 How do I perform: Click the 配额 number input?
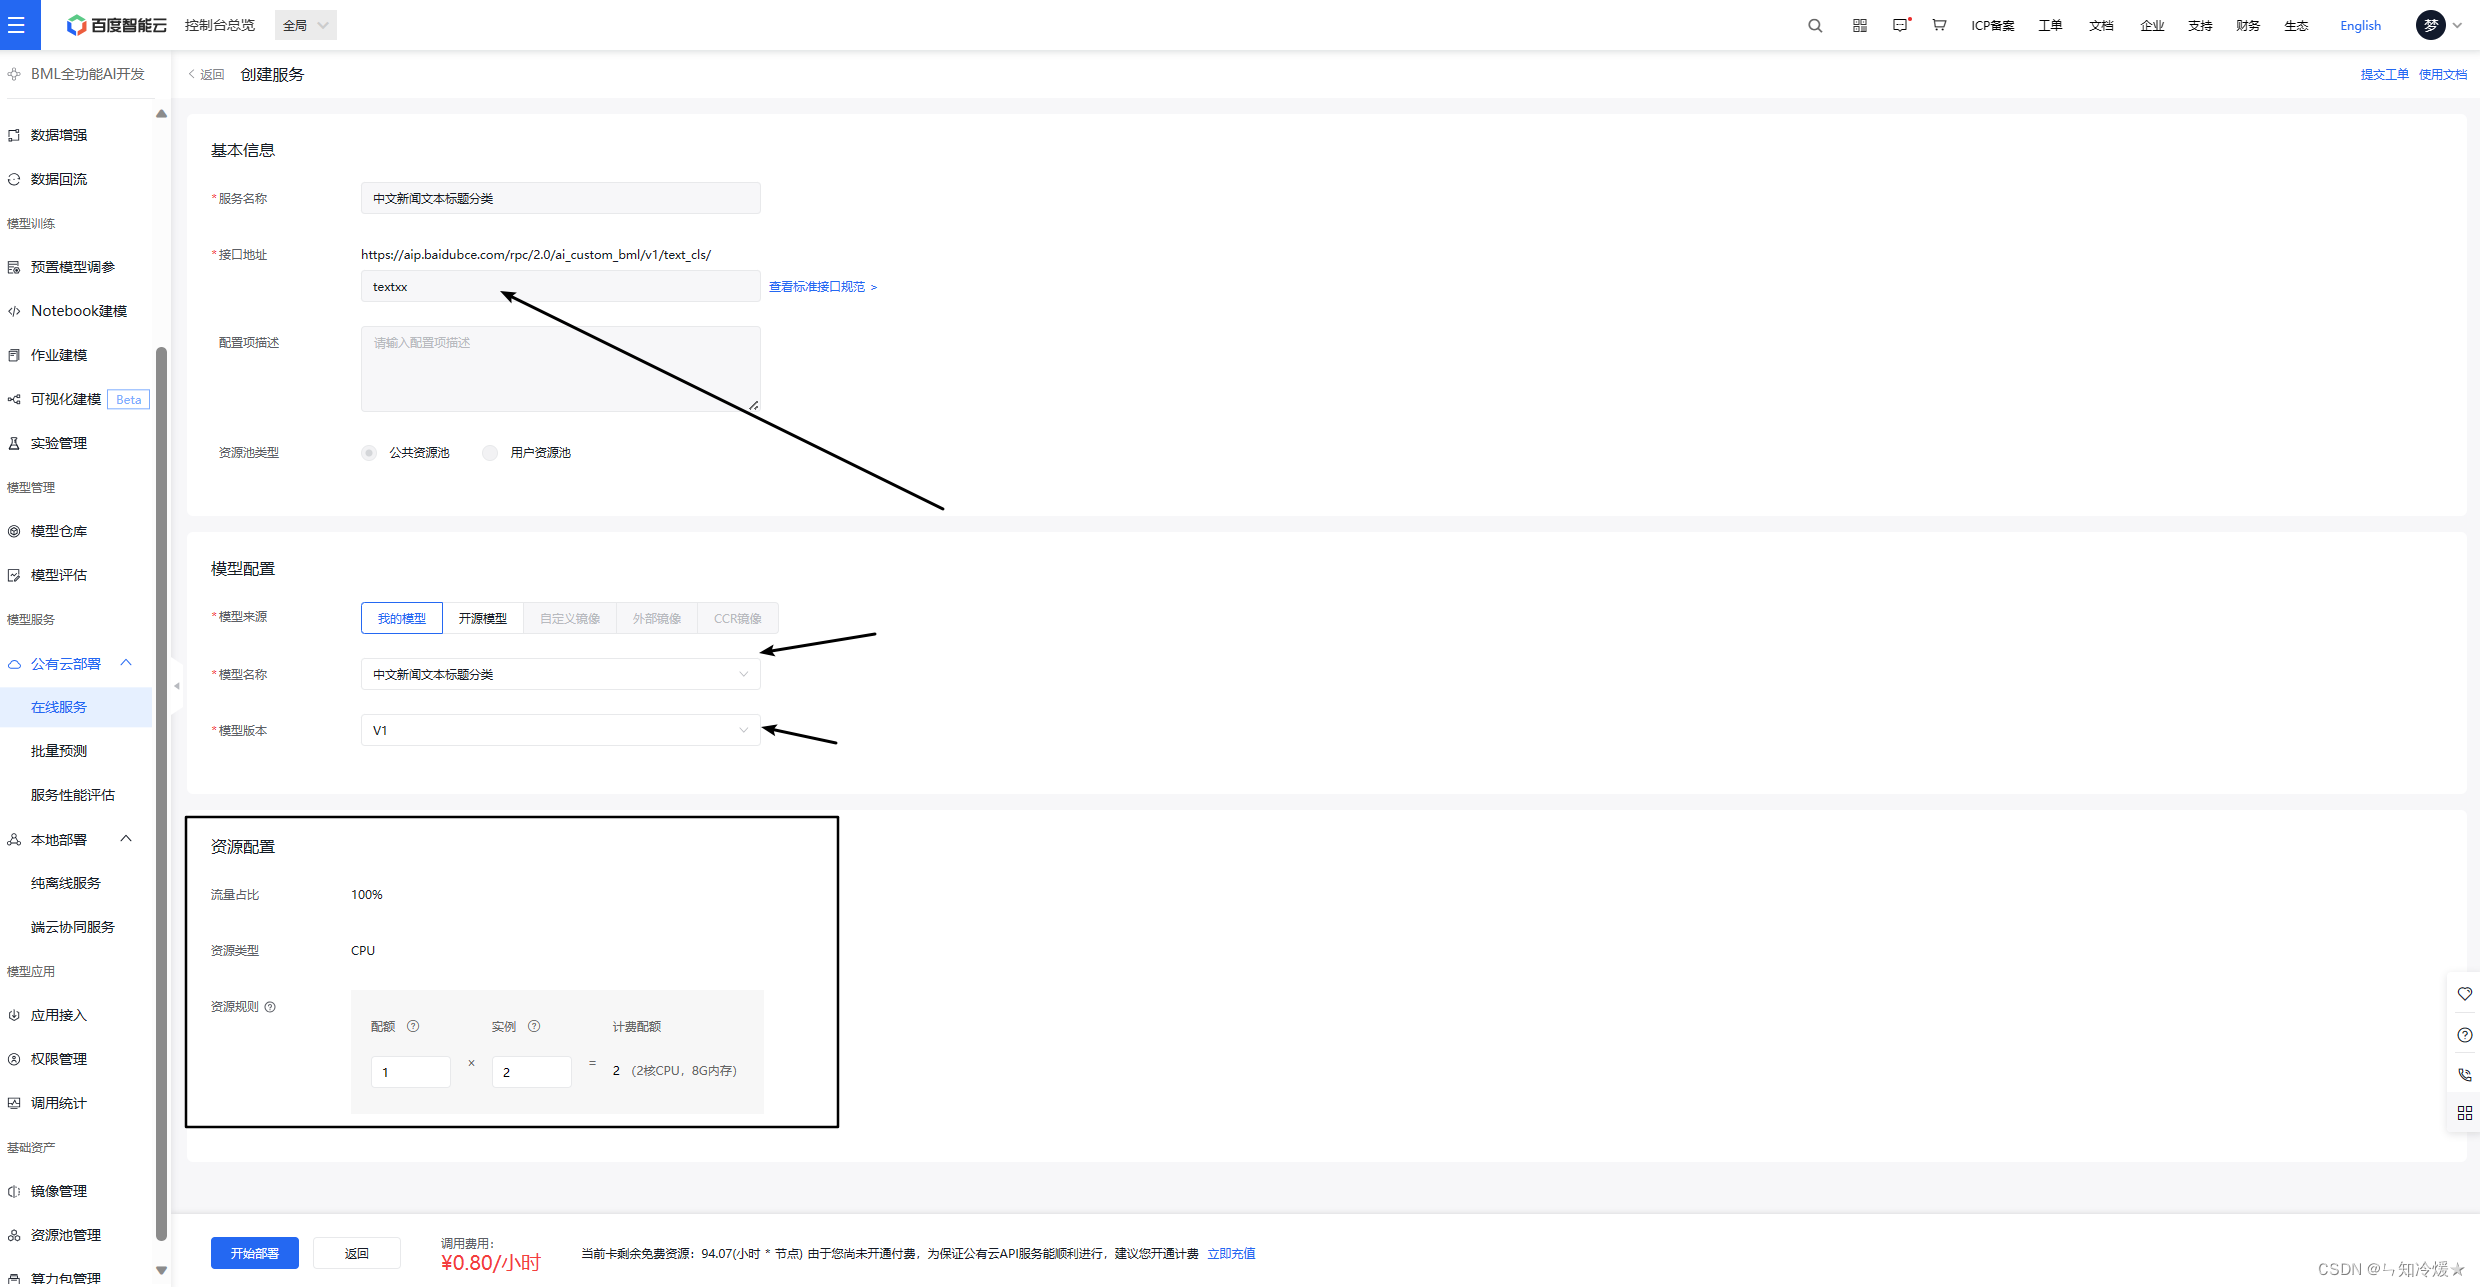coord(410,1071)
